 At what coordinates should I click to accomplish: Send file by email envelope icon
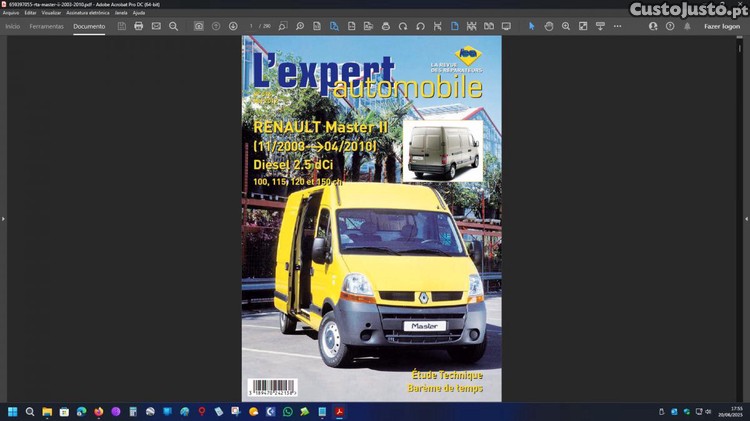pos(156,26)
